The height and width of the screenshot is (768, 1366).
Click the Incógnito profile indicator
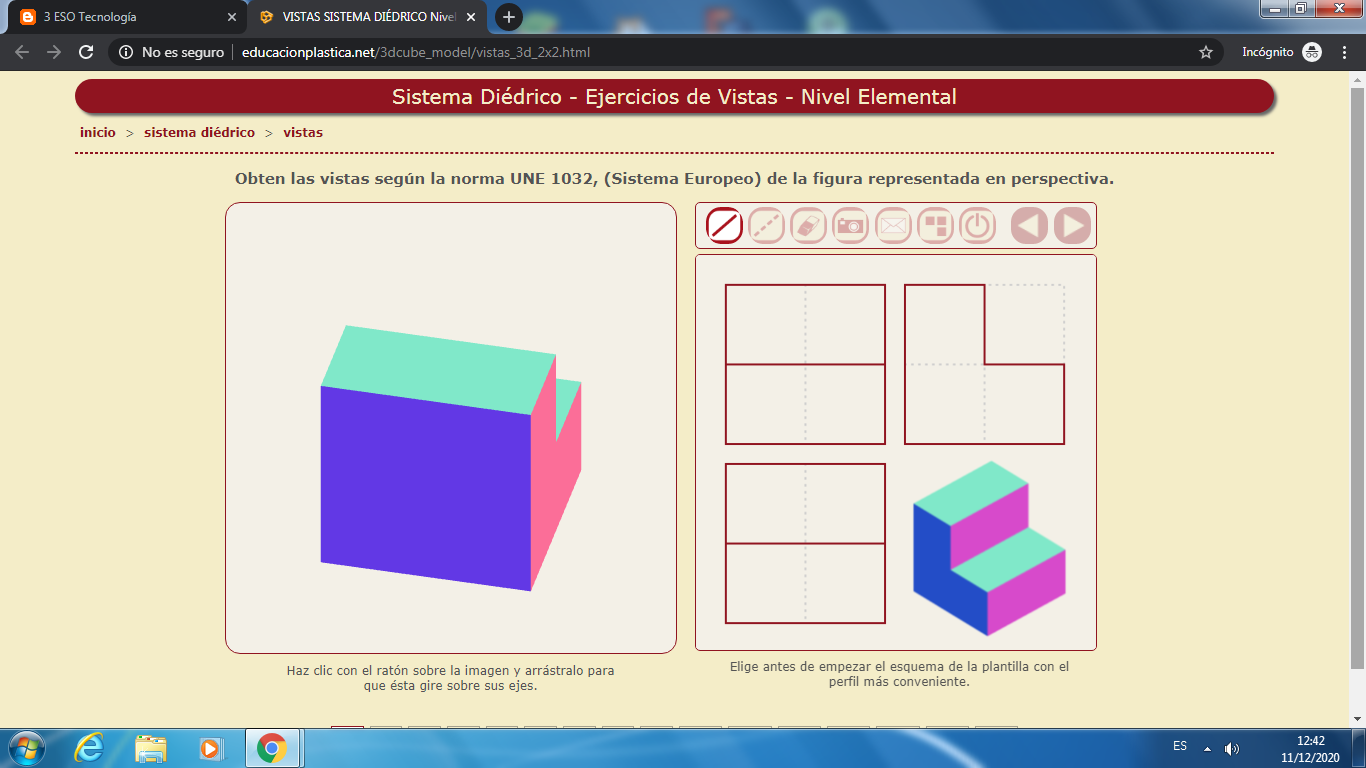[1281, 52]
